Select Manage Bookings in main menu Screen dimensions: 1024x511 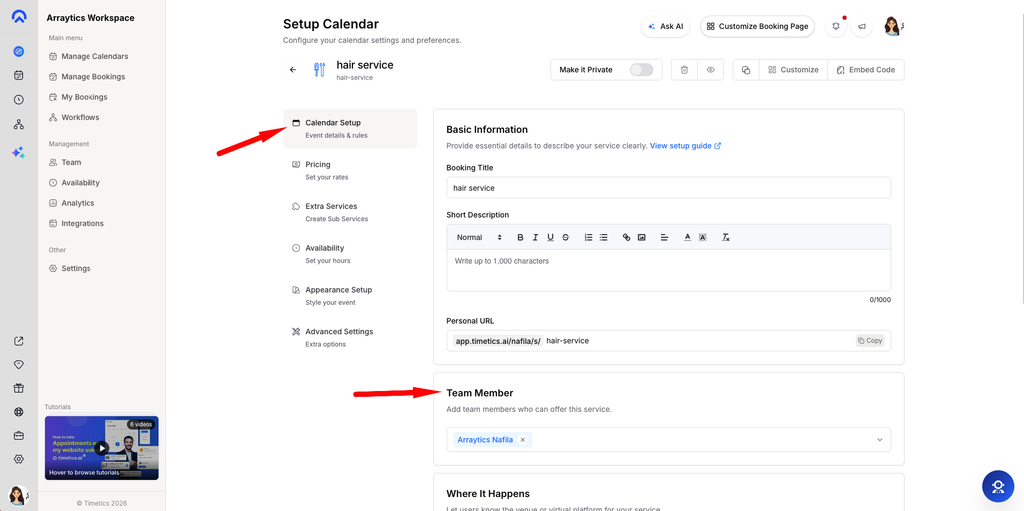(x=93, y=76)
